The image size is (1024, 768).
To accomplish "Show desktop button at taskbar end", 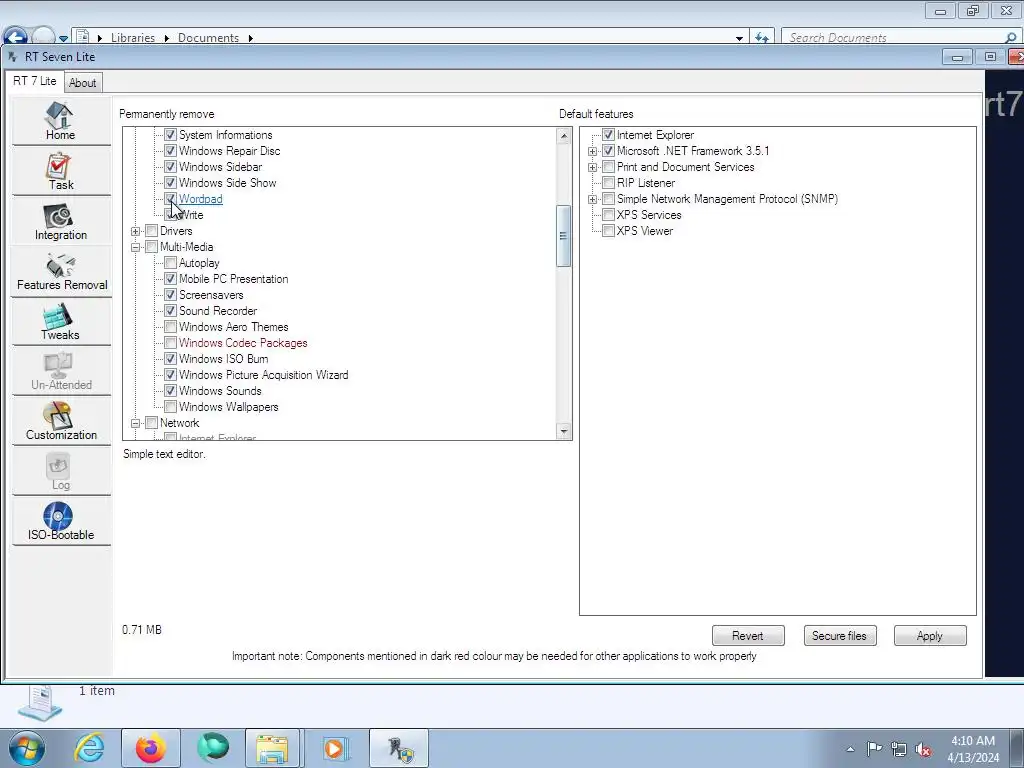I will [1017, 748].
